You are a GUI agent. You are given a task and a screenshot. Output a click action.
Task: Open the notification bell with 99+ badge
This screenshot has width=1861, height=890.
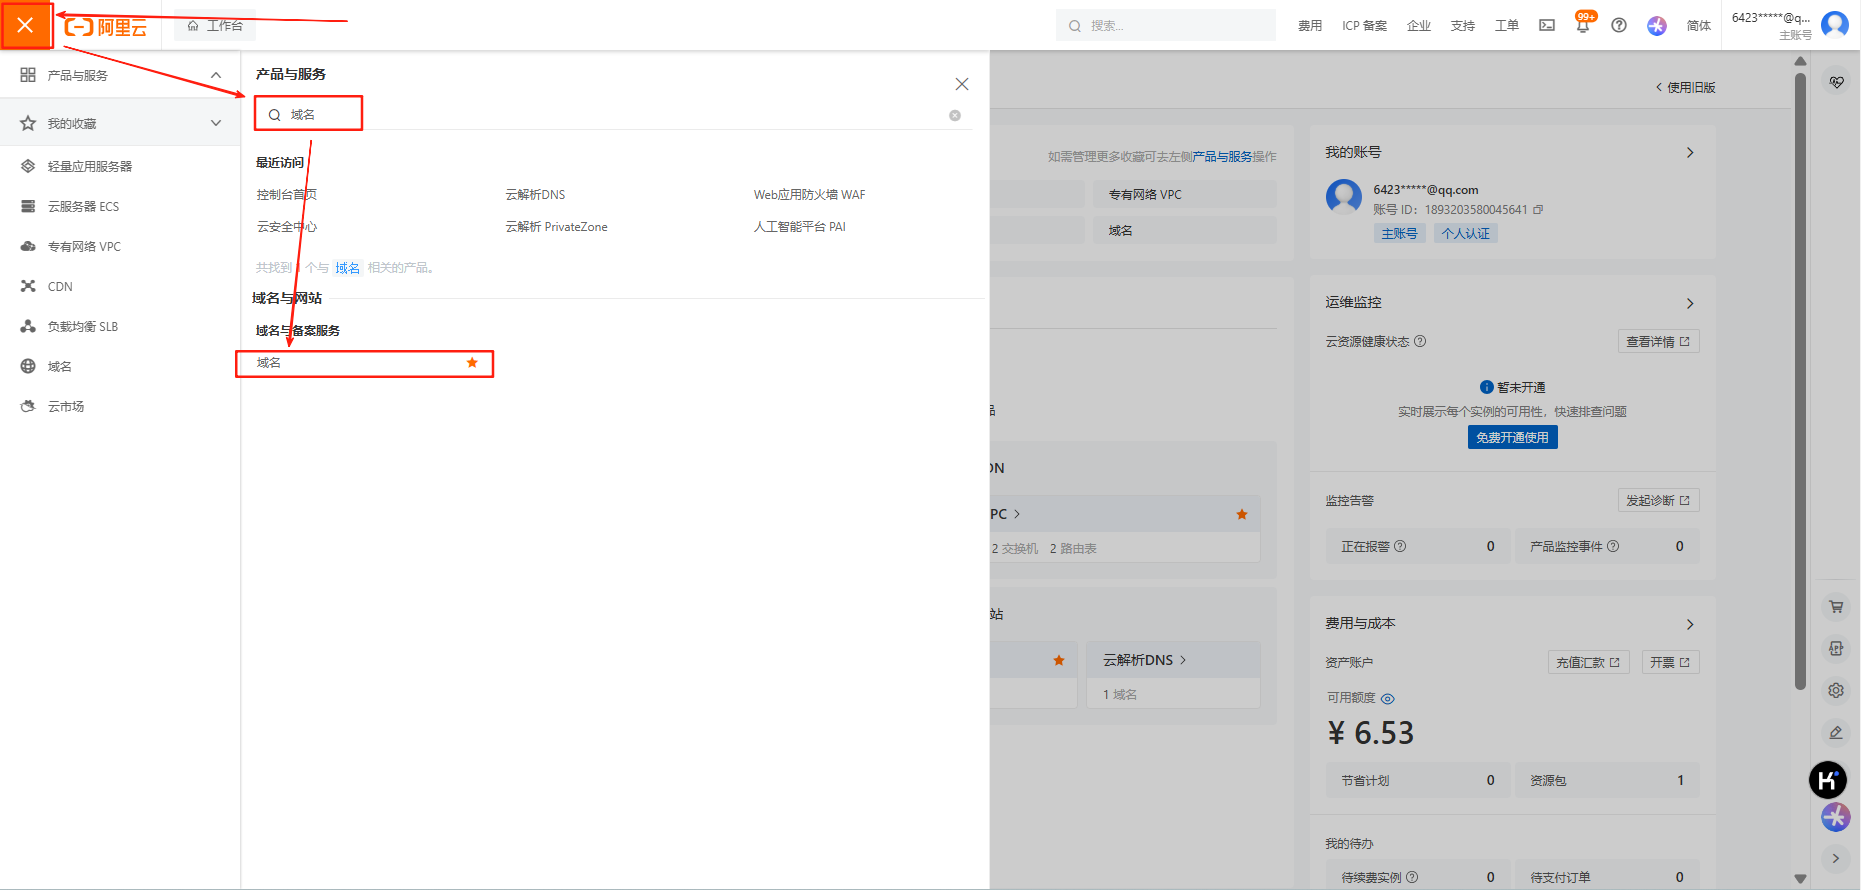(x=1582, y=26)
